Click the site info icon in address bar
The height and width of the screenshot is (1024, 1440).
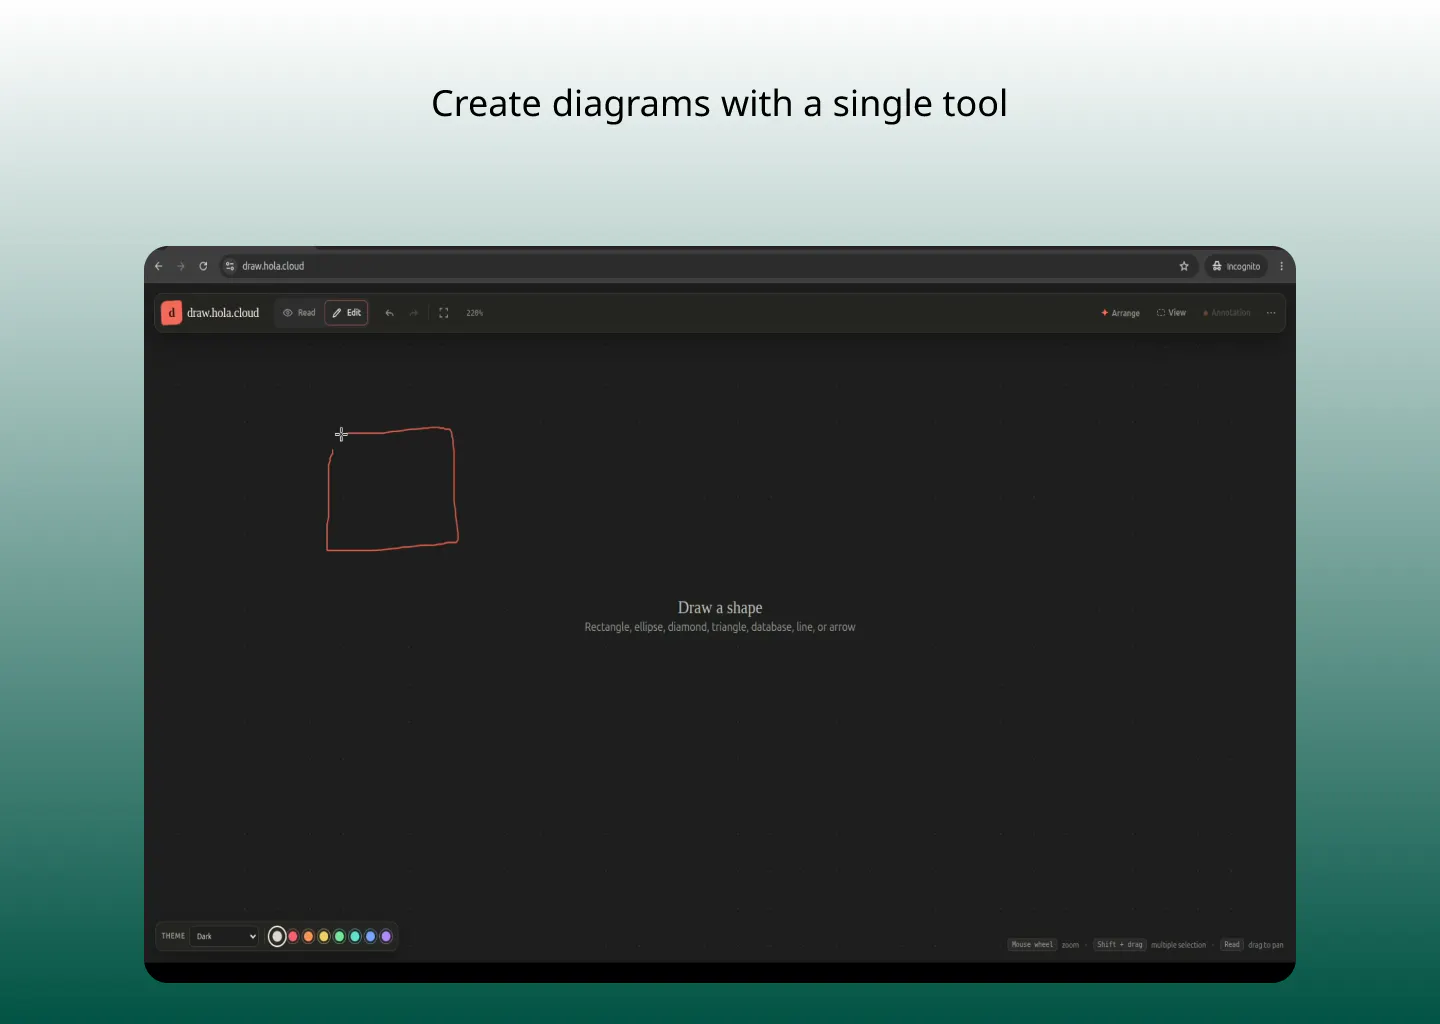coord(230,266)
